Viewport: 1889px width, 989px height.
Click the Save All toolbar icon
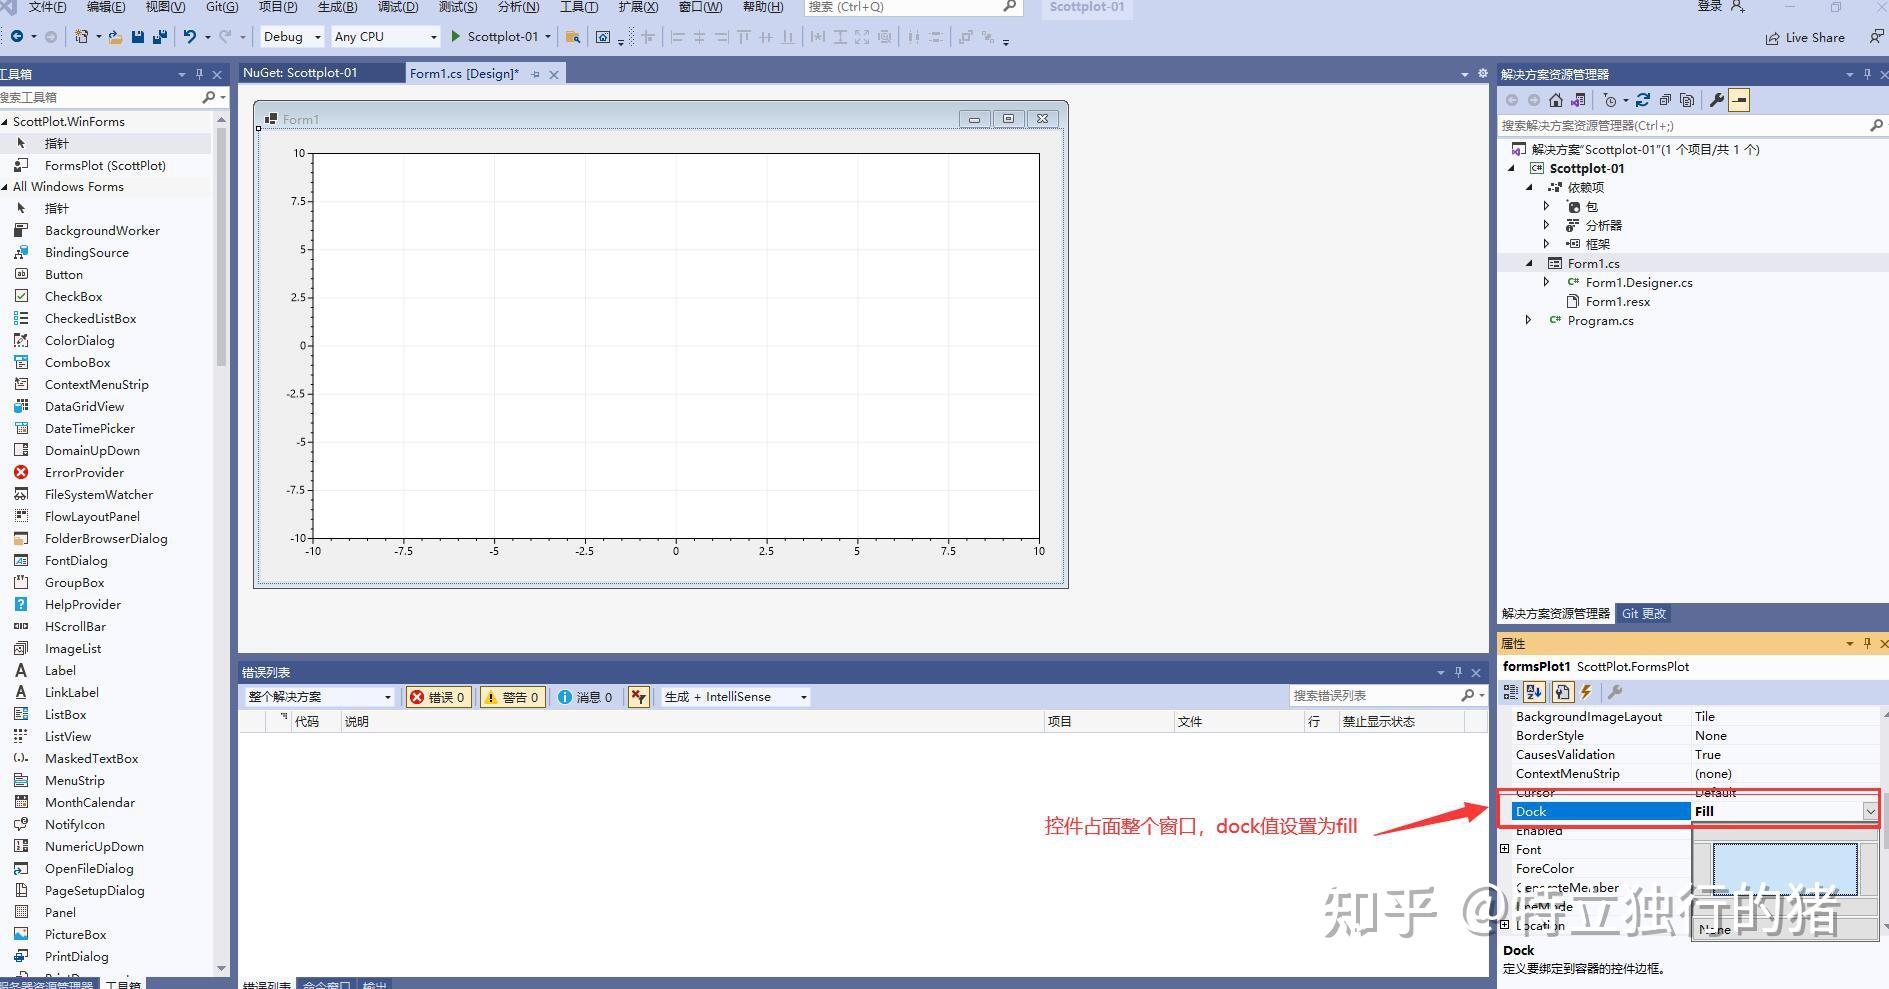tap(158, 37)
